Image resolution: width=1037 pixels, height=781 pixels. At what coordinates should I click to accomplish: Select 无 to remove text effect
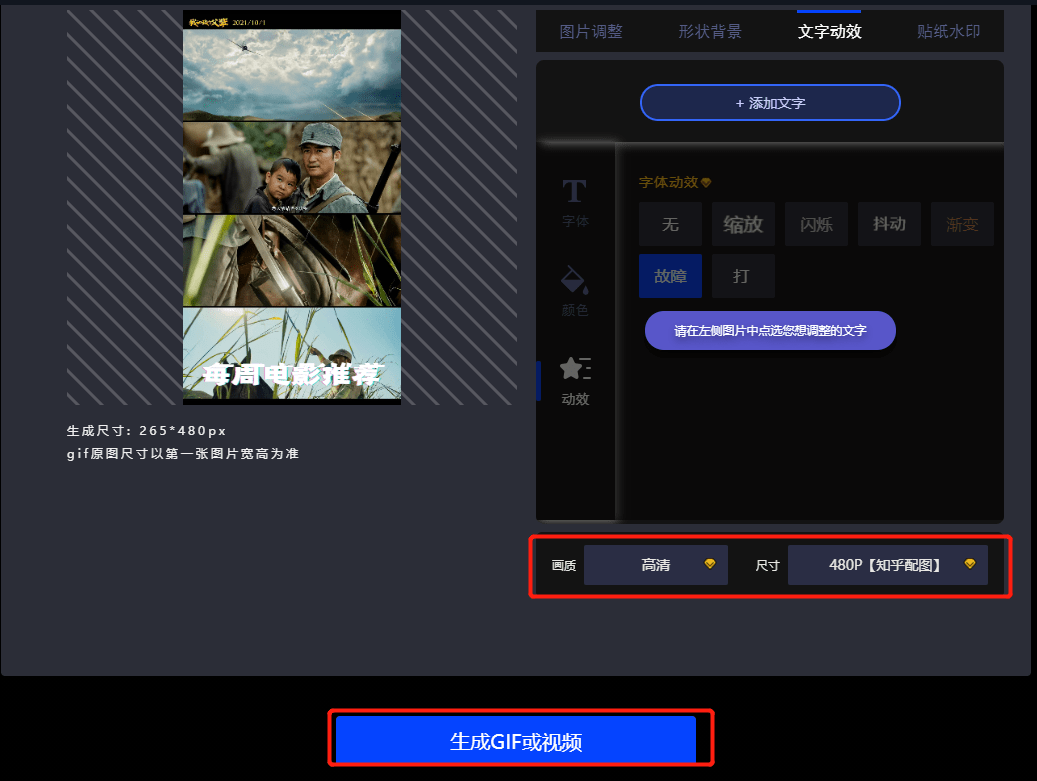tap(670, 224)
